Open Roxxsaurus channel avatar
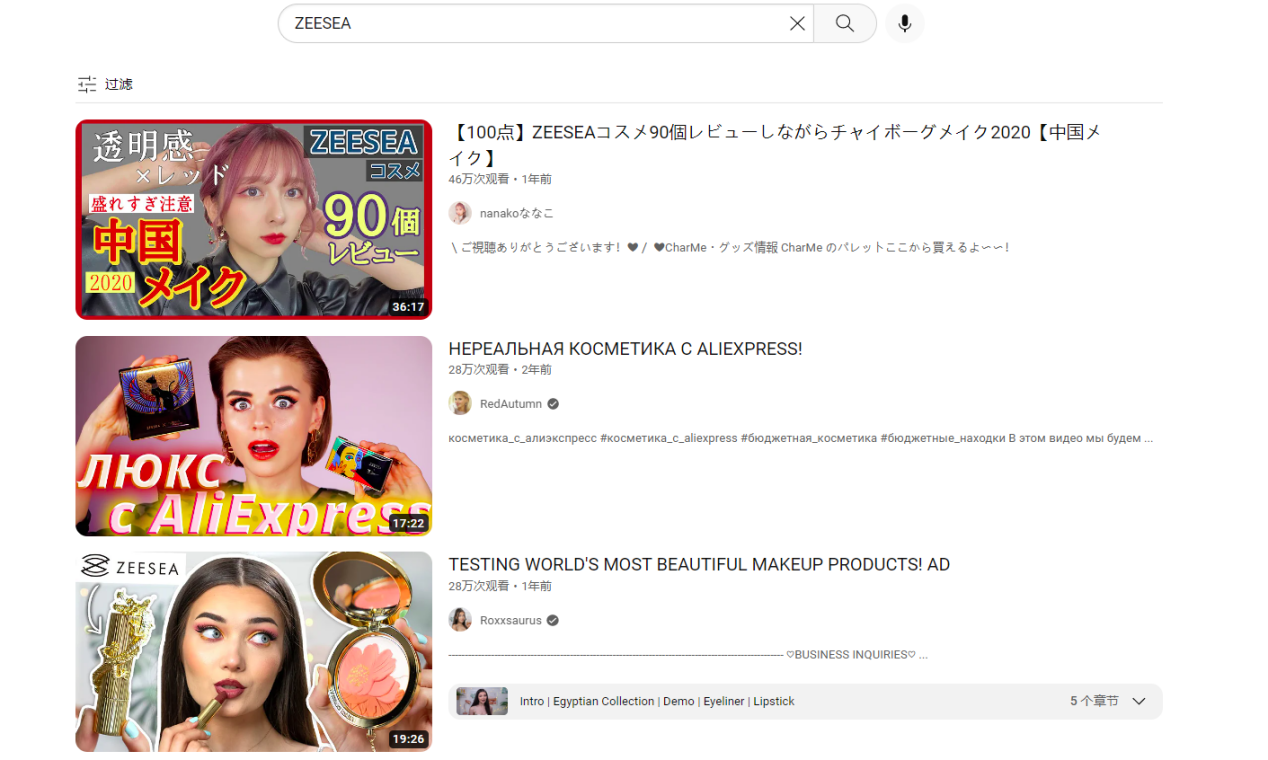The image size is (1268, 760). coord(460,620)
